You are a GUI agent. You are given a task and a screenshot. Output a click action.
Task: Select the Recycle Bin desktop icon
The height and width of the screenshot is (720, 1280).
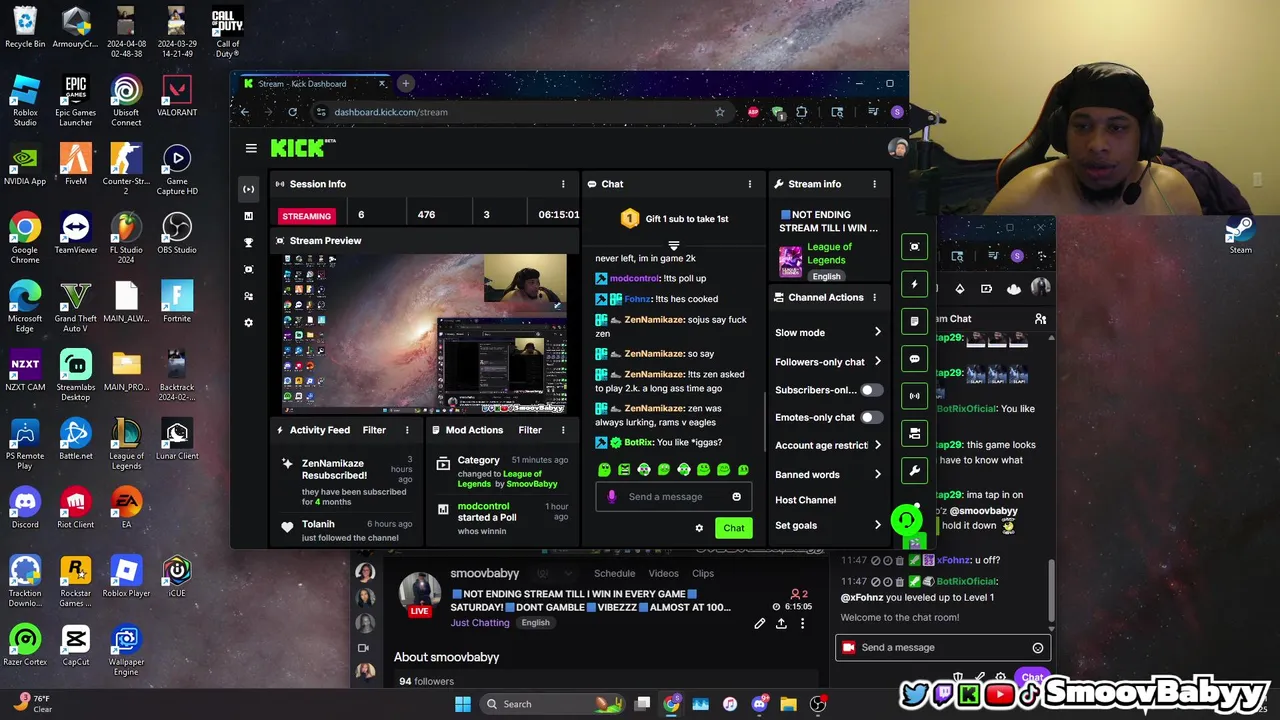(25, 27)
